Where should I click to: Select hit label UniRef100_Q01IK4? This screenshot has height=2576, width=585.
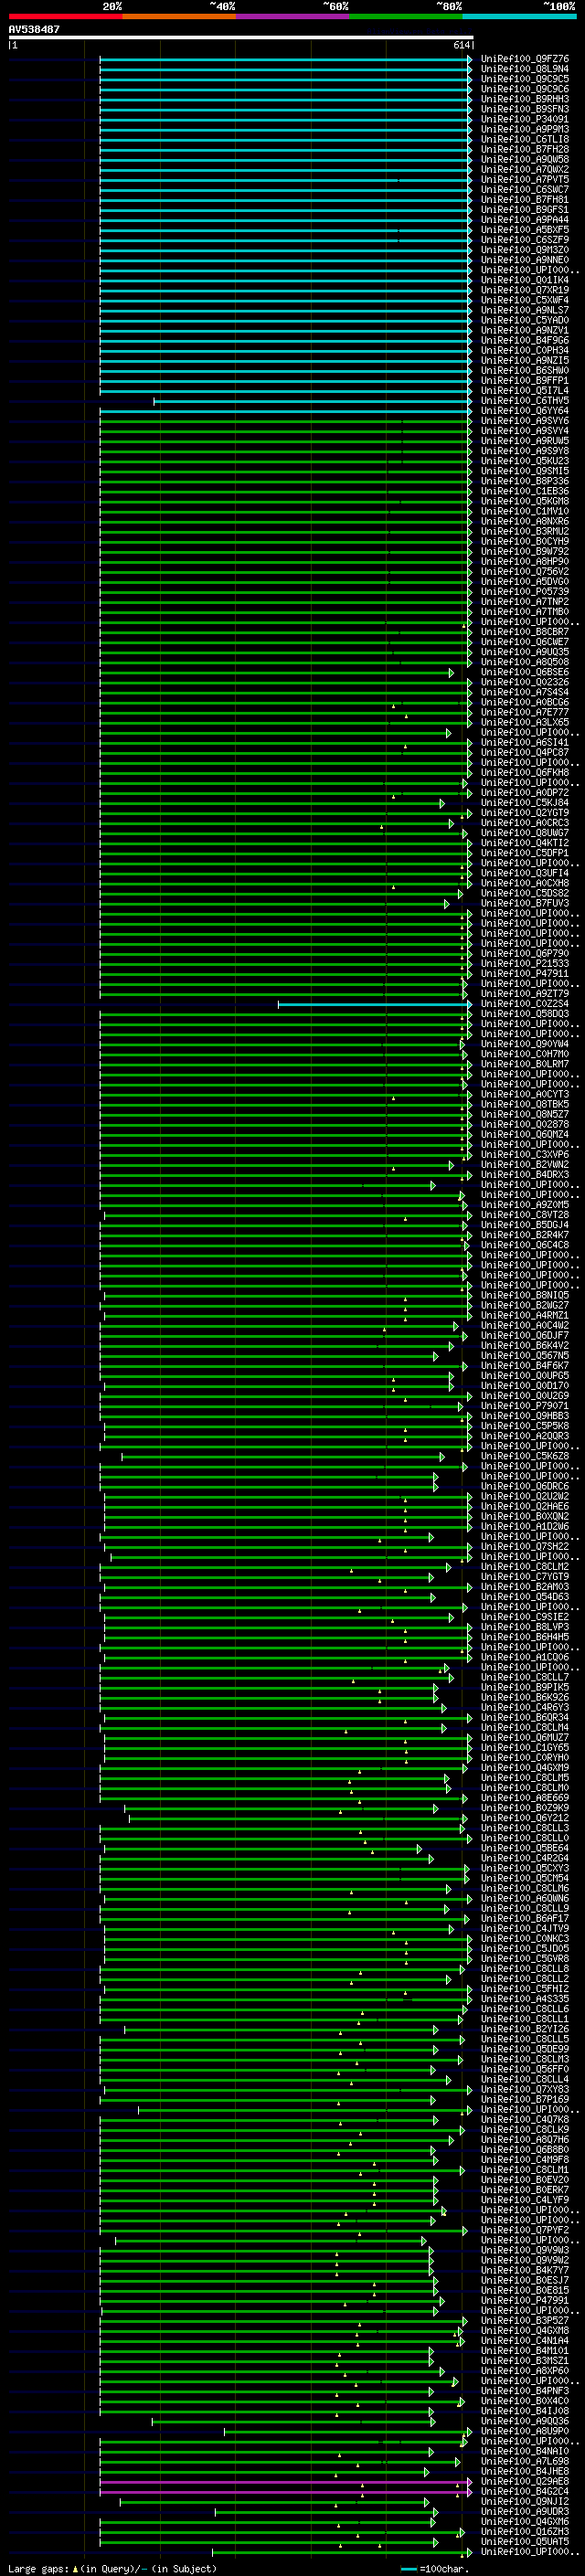click(x=525, y=280)
